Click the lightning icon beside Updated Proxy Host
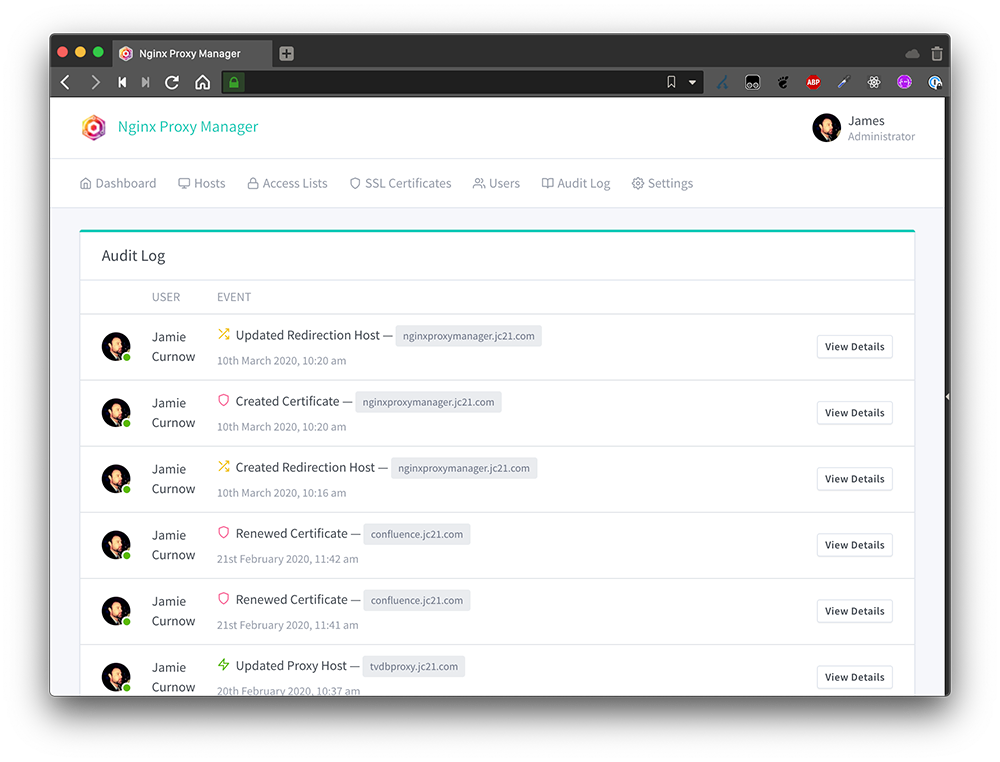 coord(222,665)
